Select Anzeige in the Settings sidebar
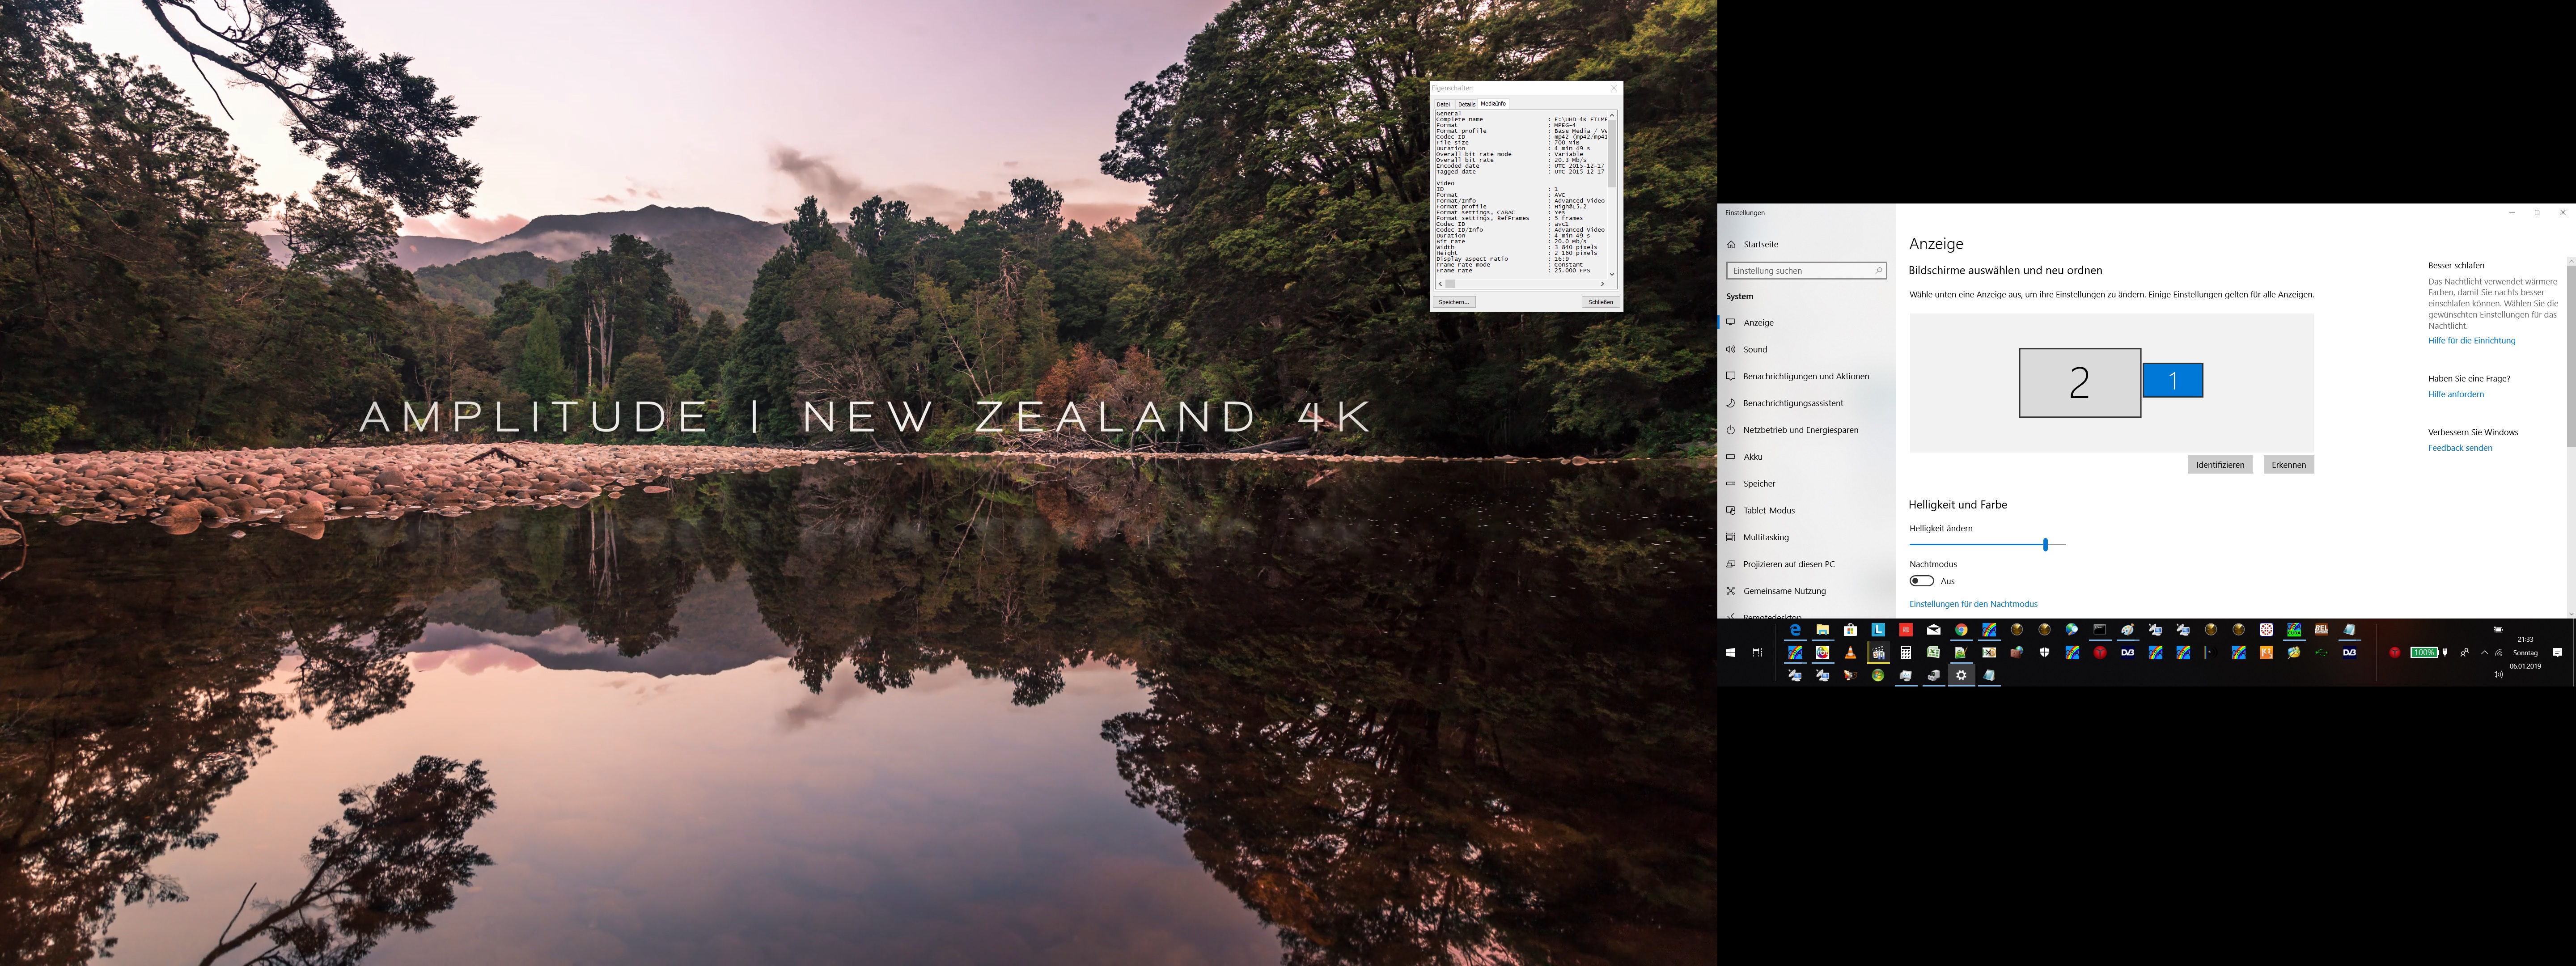Screen dimensions: 2576x966 click(x=1806, y=322)
